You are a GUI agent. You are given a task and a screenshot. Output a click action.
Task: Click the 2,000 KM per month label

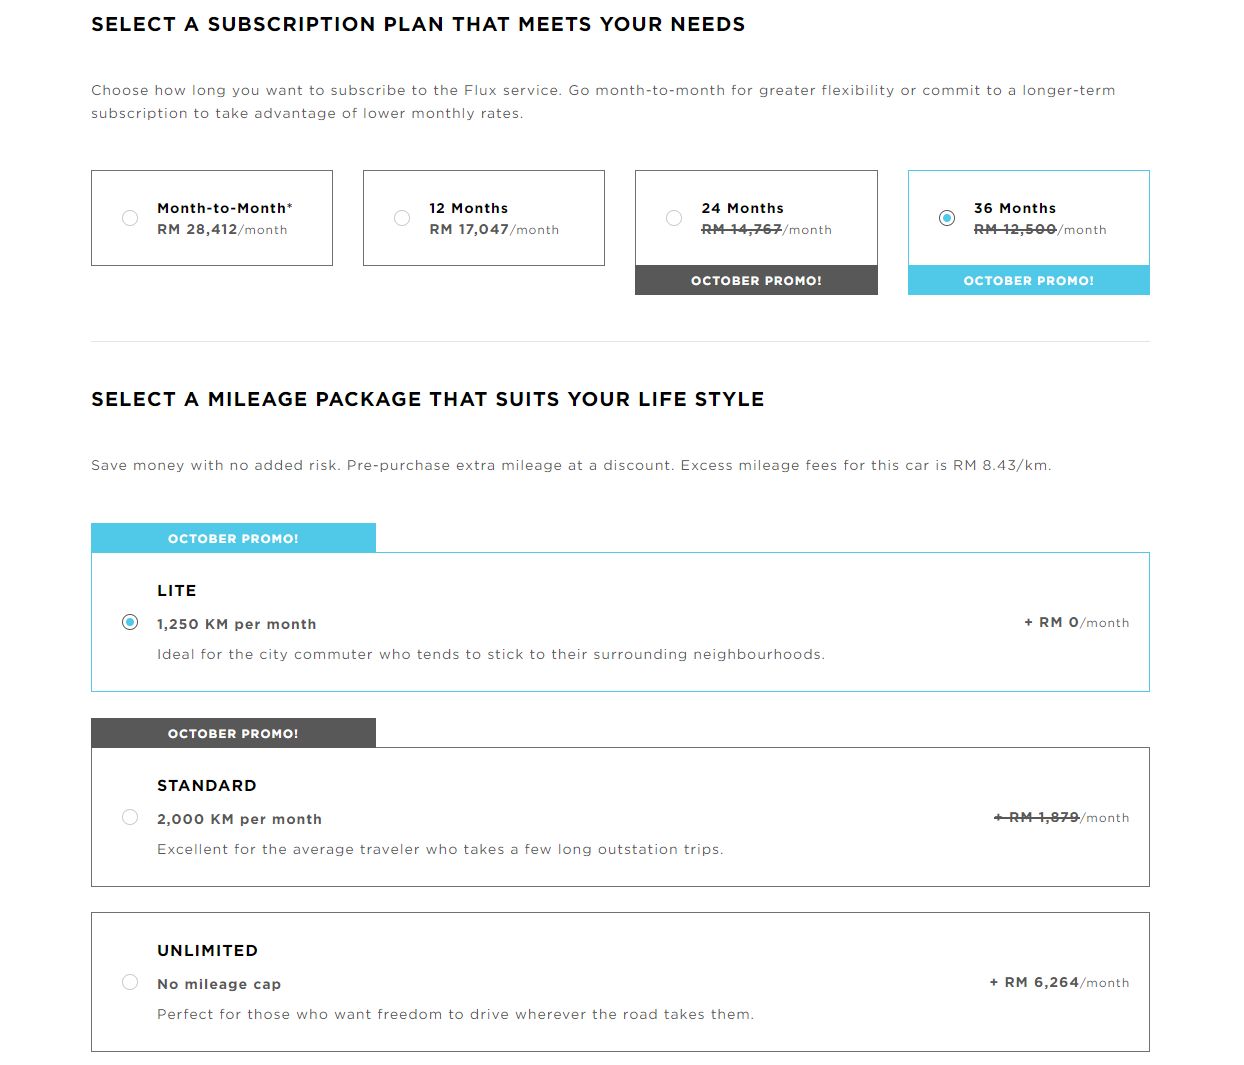point(239,819)
